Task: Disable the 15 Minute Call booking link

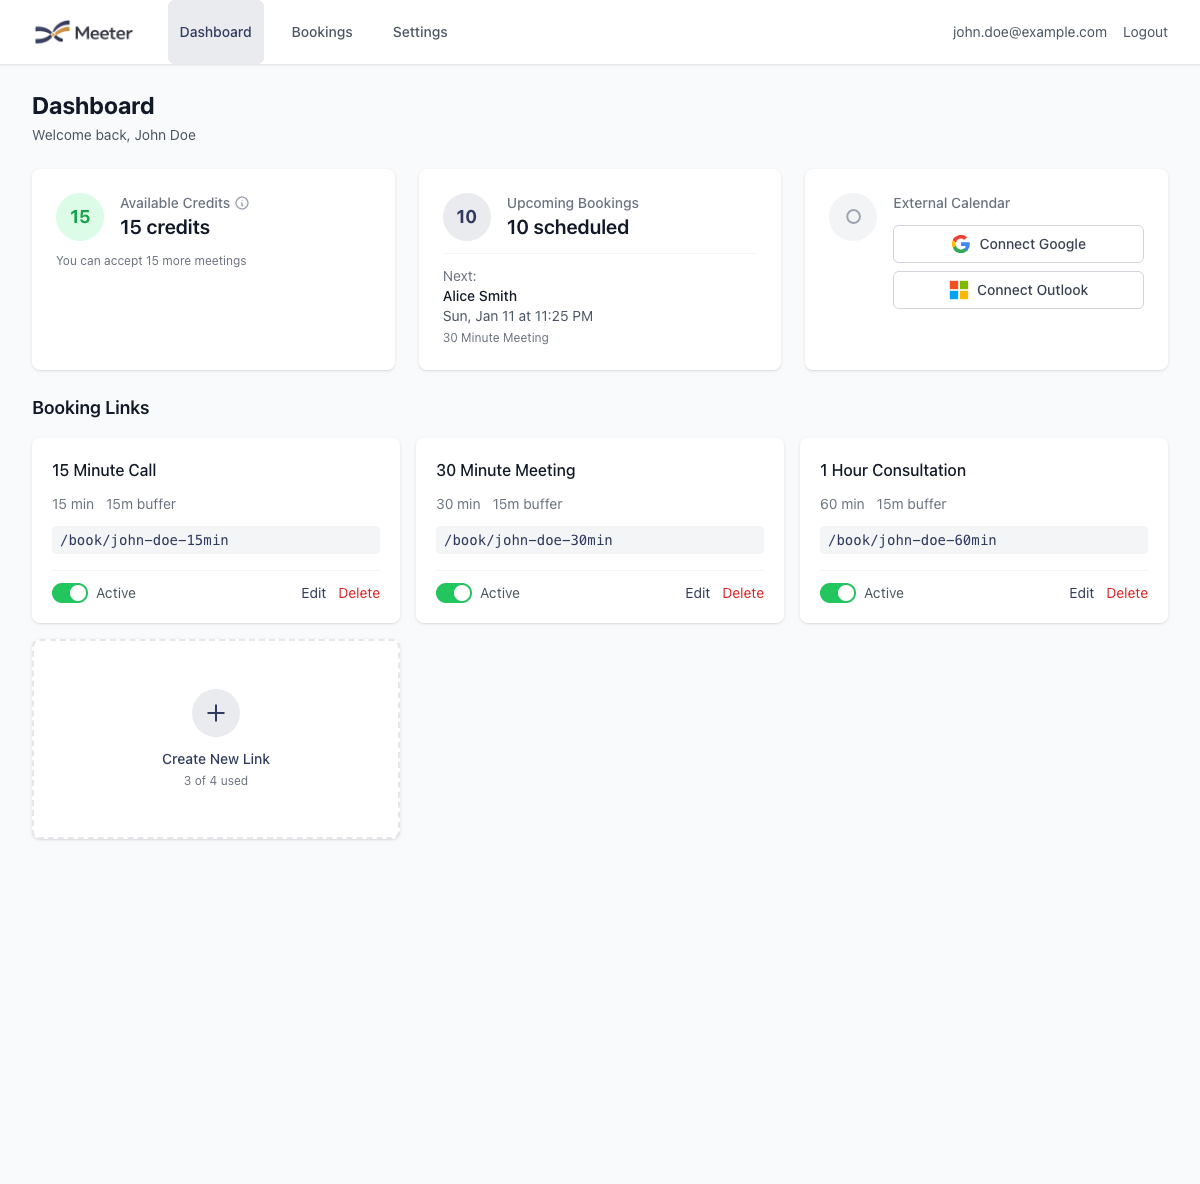Action: (x=70, y=593)
